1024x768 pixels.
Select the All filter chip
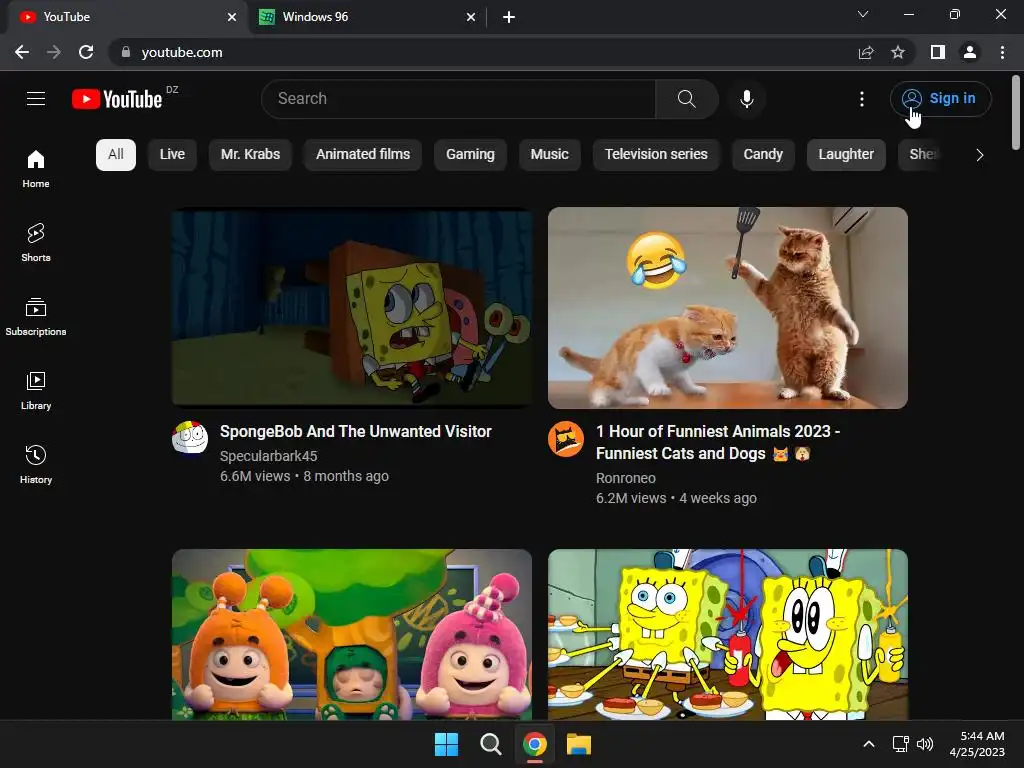[x=116, y=155]
